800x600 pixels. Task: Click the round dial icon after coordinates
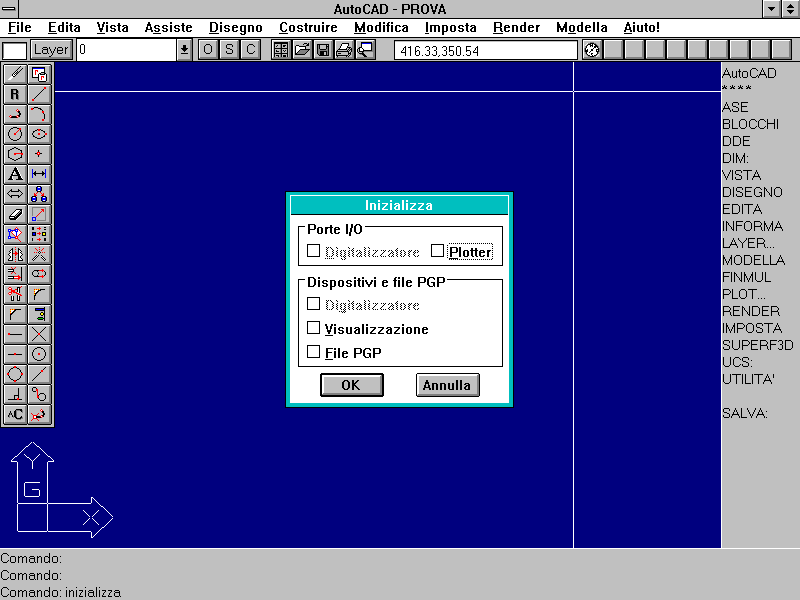592,50
